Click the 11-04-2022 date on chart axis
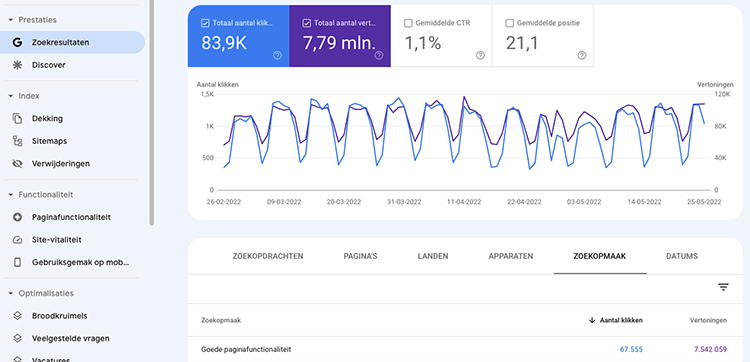The width and height of the screenshot is (750, 362). click(464, 202)
